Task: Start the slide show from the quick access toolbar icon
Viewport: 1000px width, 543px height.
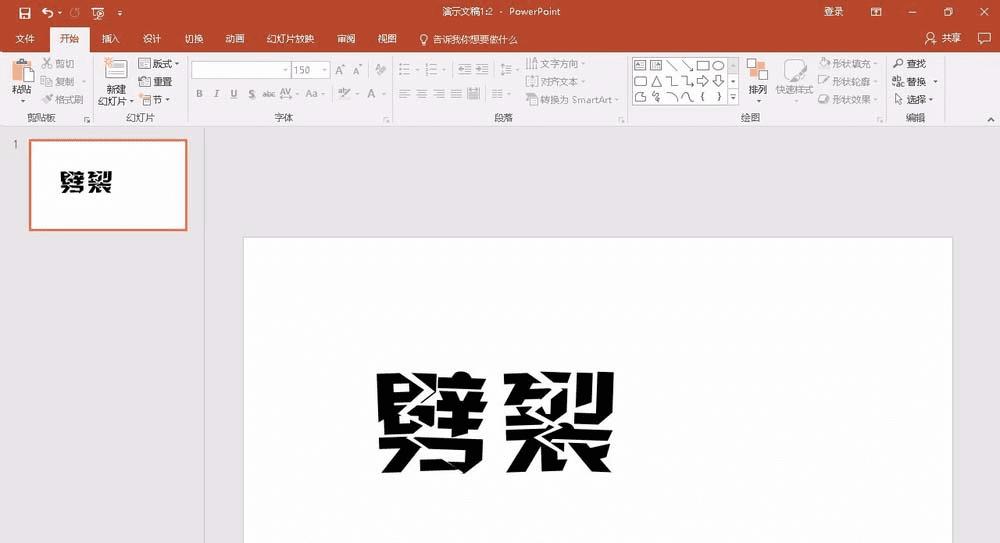Action: (x=98, y=13)
